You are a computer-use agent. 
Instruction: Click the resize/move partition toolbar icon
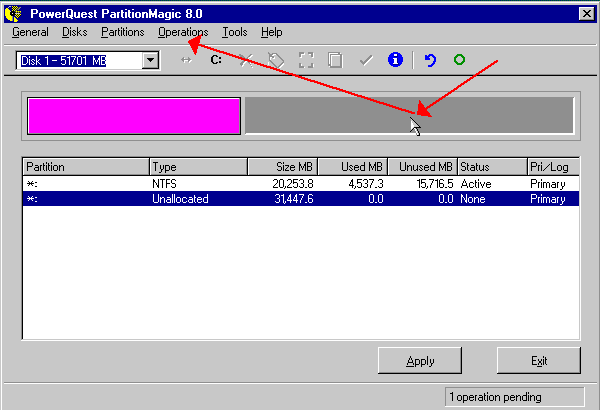[186, 60]
